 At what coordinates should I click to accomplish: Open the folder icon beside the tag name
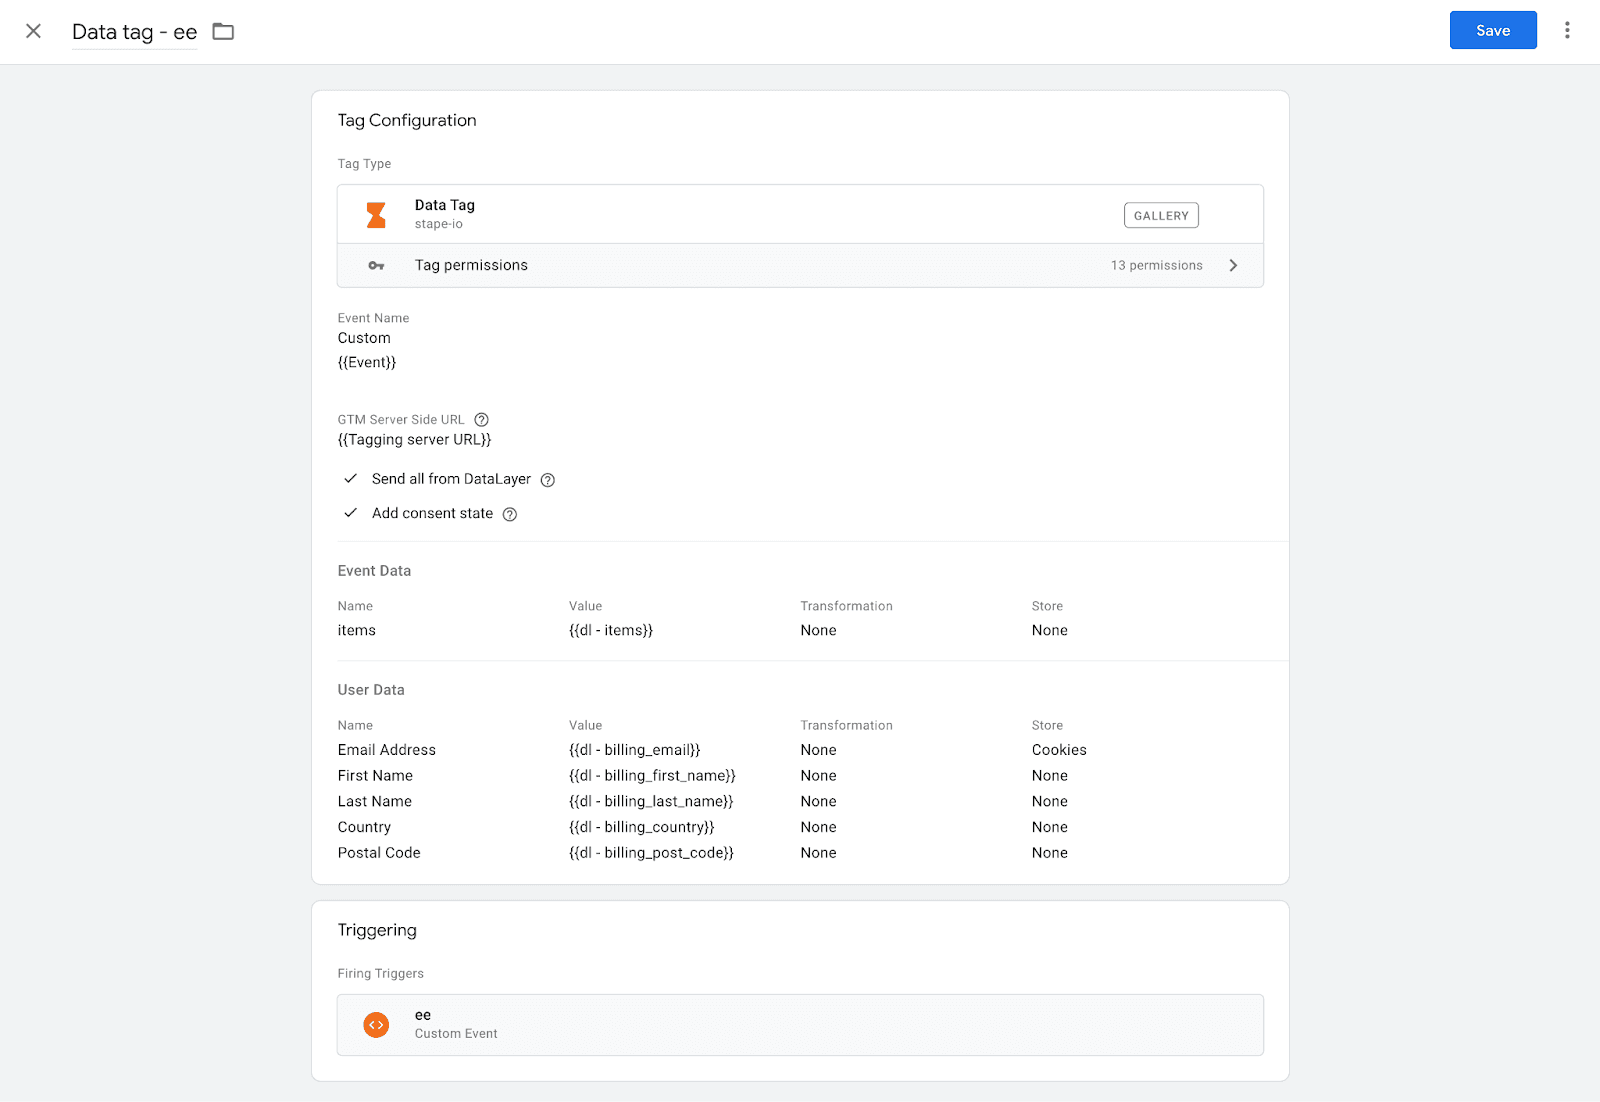coord(223,32)
